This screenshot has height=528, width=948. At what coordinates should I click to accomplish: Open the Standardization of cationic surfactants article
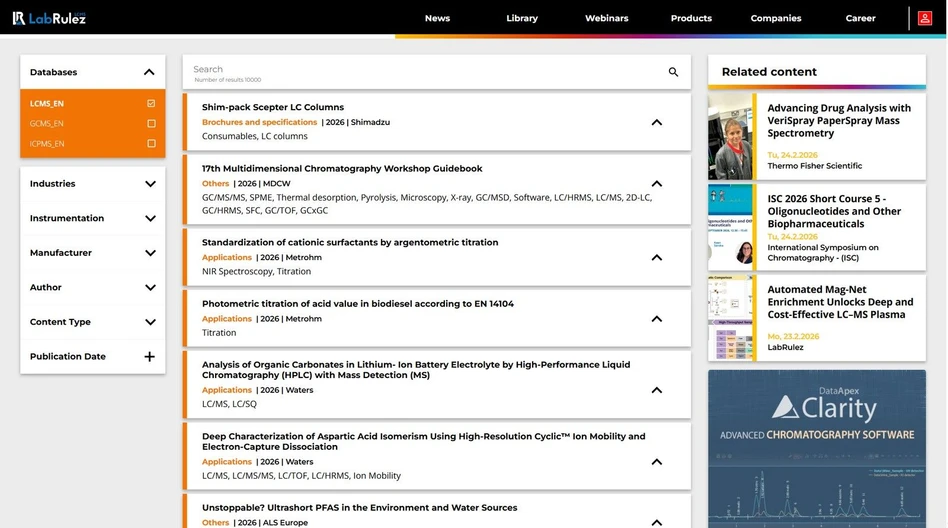[x=349, y=242]
